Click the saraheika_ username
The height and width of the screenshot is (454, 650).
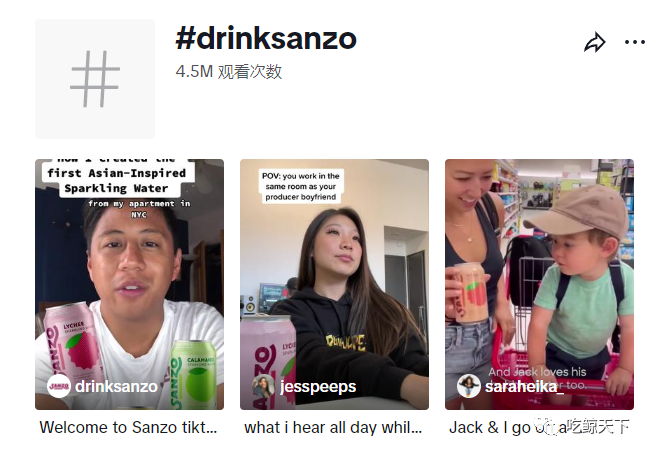pos(524,386)
